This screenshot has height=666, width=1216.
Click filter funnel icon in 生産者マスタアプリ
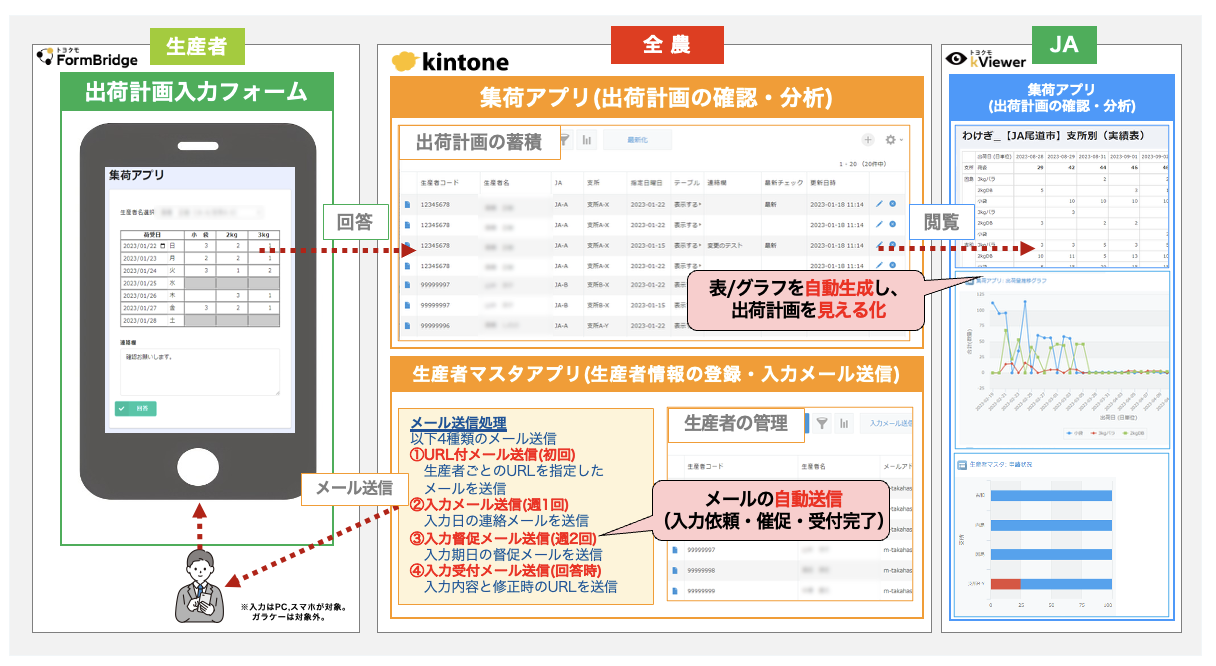[x=822, y=423]
